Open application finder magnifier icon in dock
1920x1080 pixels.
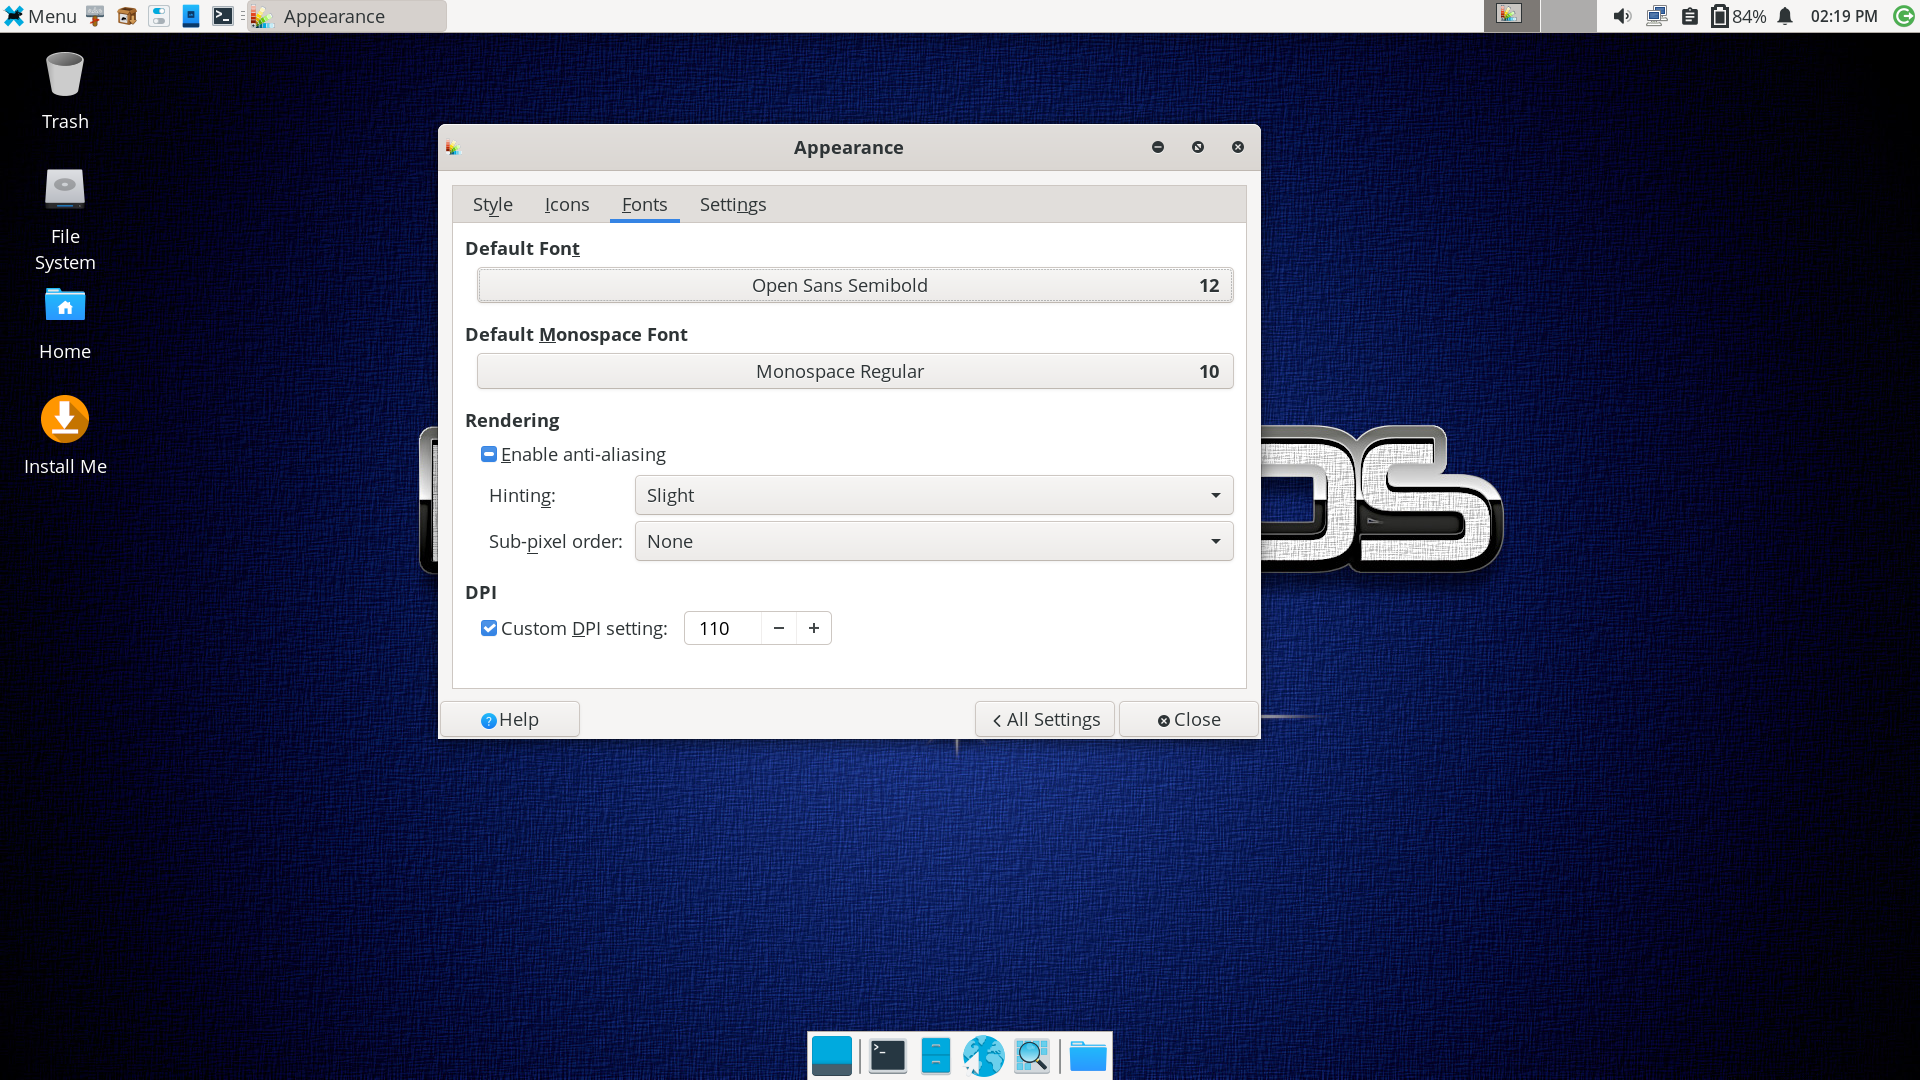coord(1032,1056)
